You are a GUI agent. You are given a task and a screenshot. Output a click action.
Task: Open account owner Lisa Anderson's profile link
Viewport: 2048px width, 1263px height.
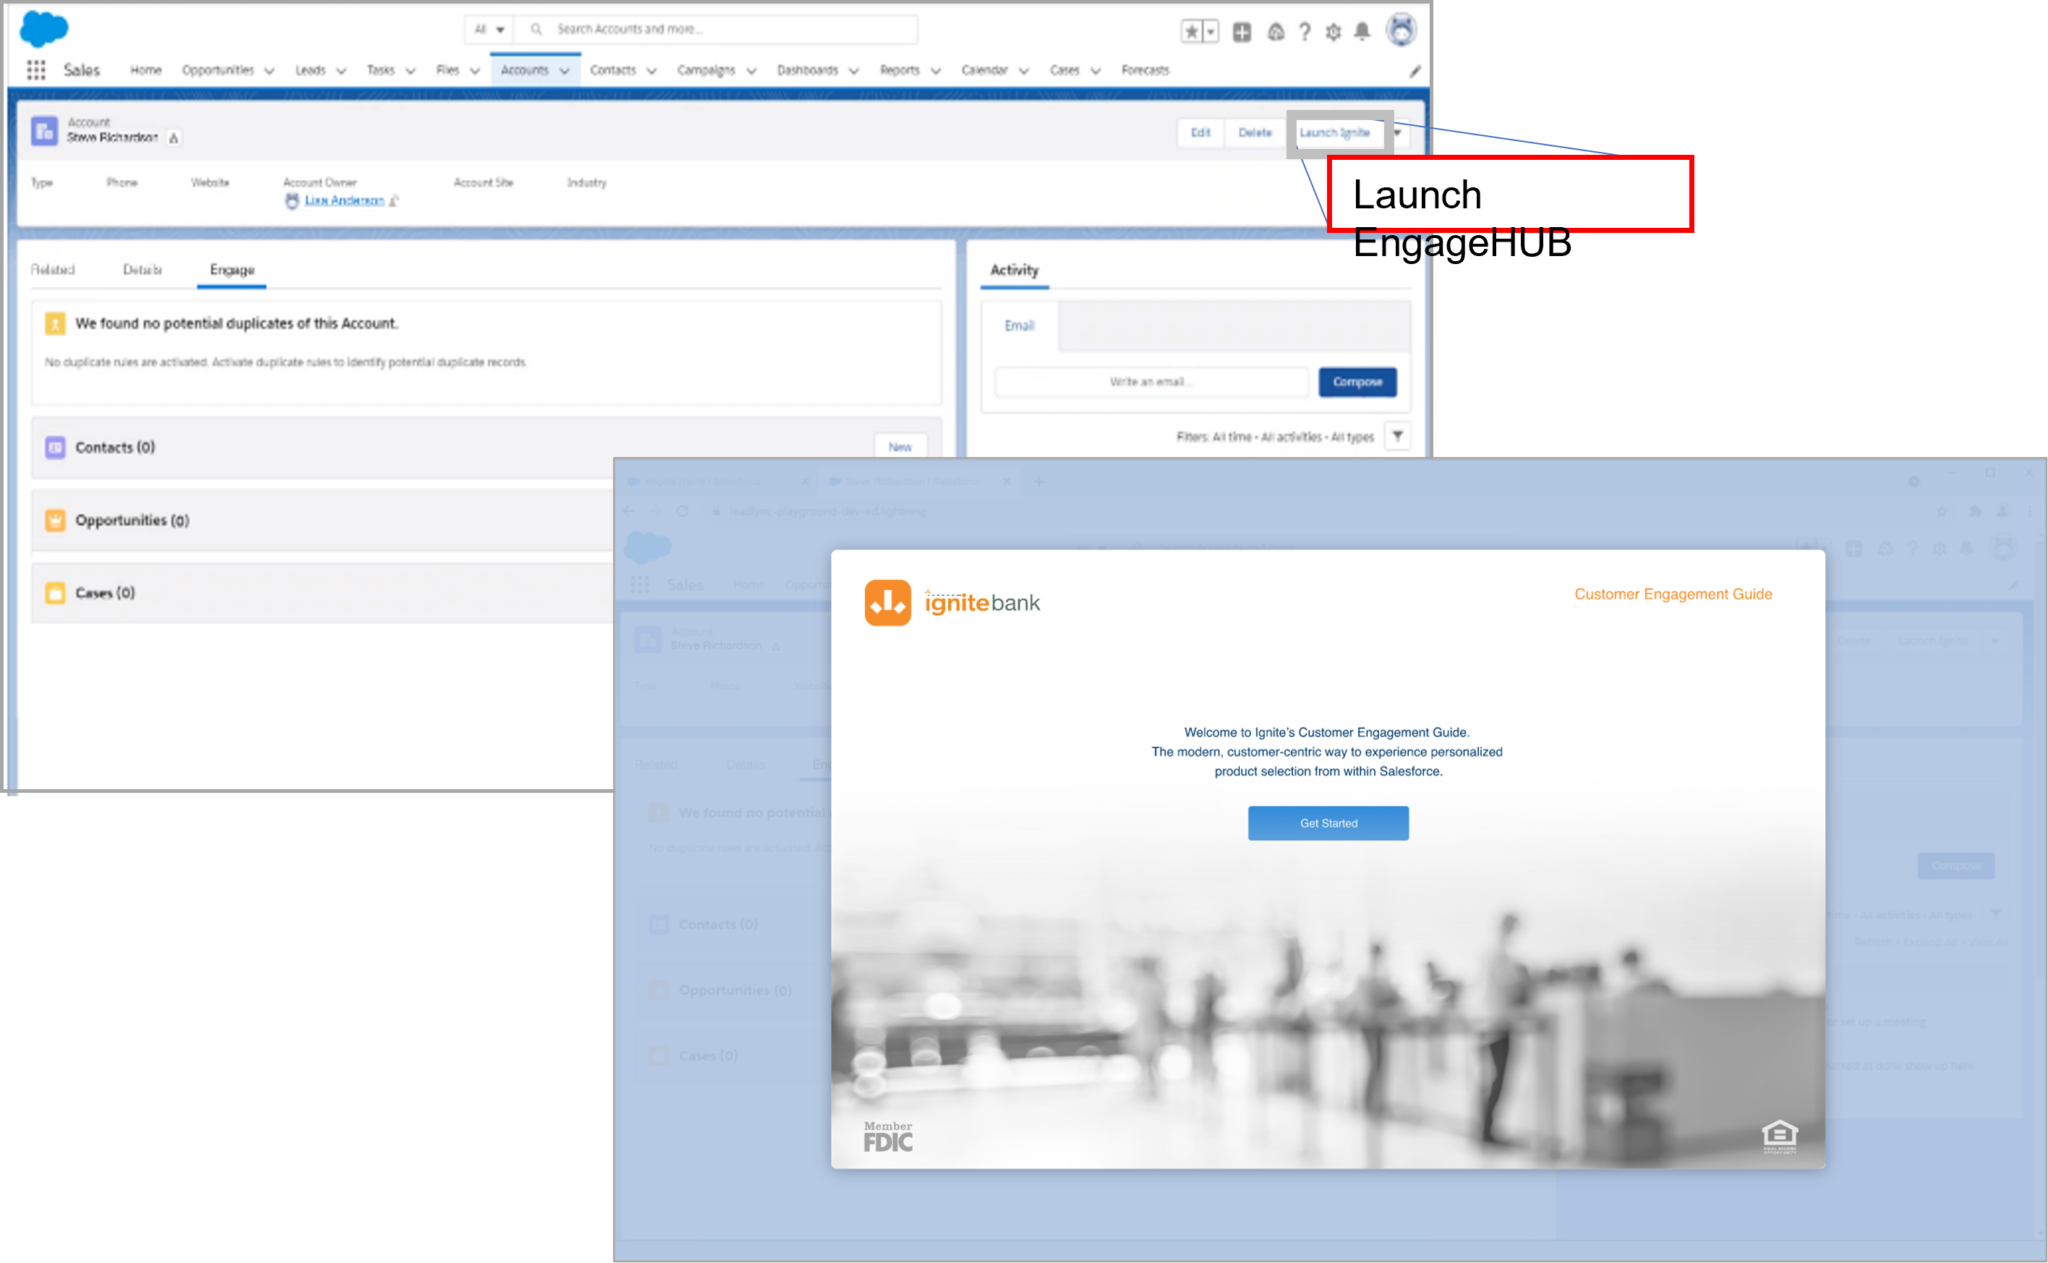coord(345,199)
